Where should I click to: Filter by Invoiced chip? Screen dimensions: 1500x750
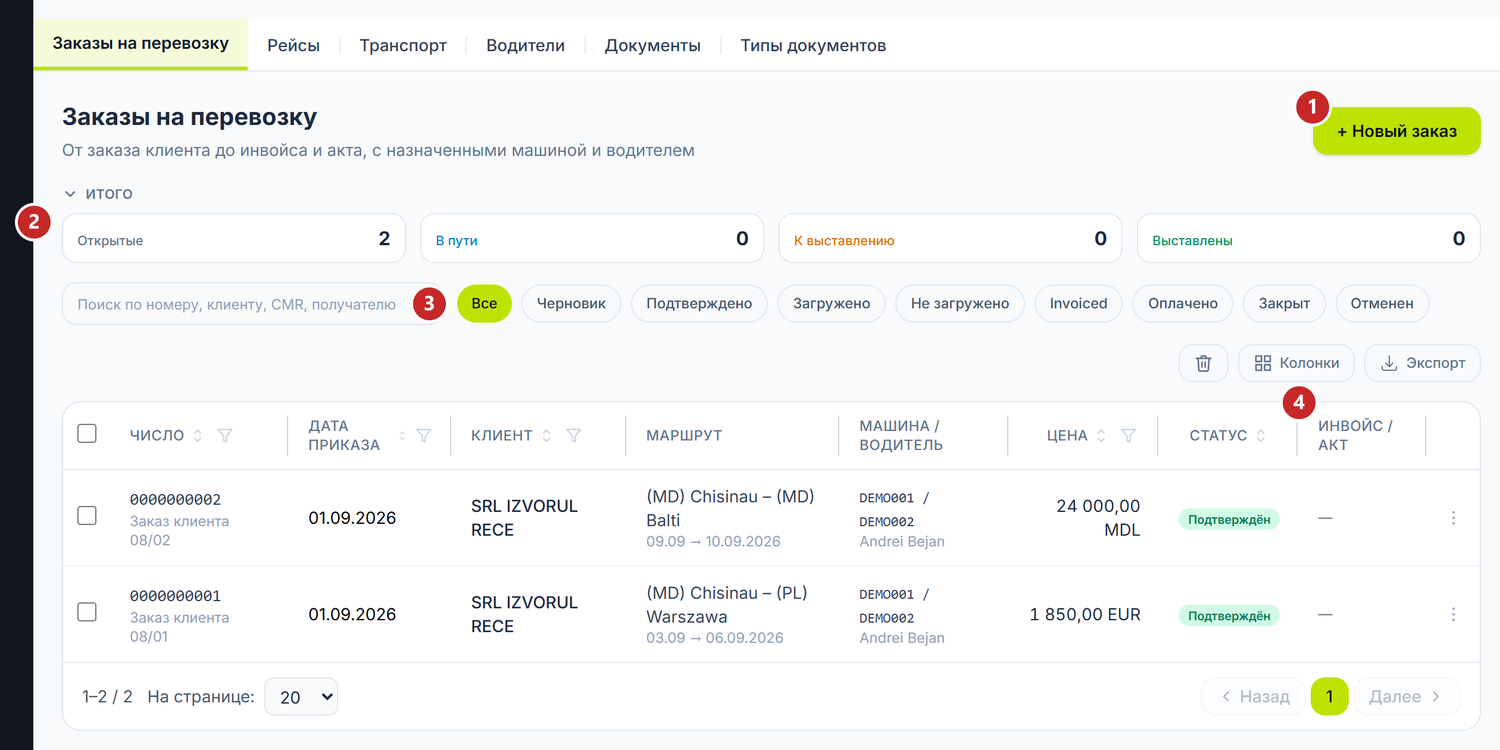click(x=1078, y=303)
